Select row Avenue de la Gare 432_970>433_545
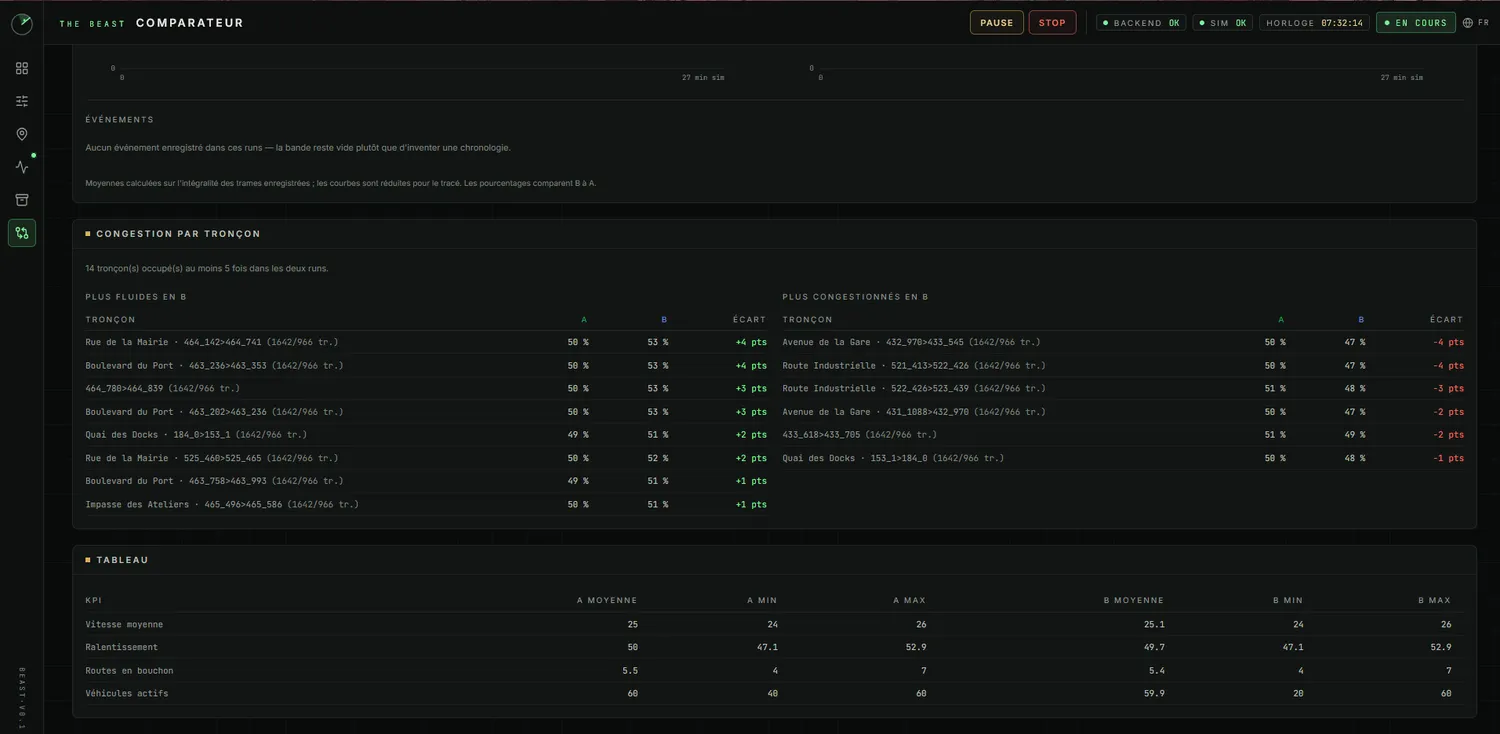This screenshot has width=1500, height=734. coord(1123,342)
